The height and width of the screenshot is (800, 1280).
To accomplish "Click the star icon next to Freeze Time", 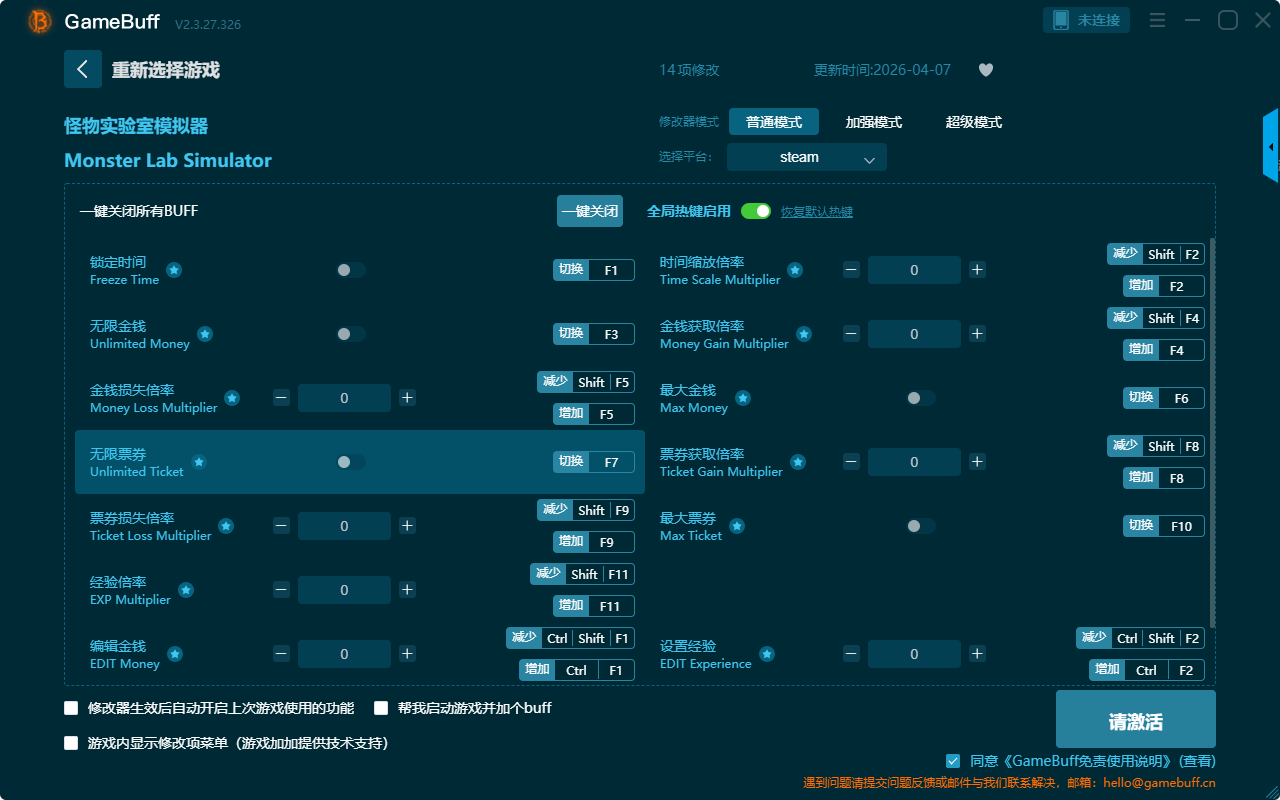I will tap(174, 270).
